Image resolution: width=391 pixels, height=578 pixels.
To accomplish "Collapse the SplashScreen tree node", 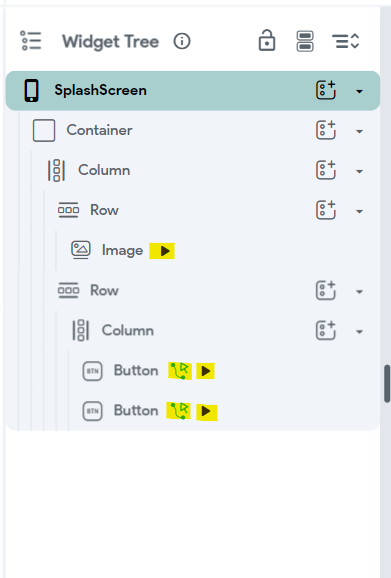I will (359, 91).
